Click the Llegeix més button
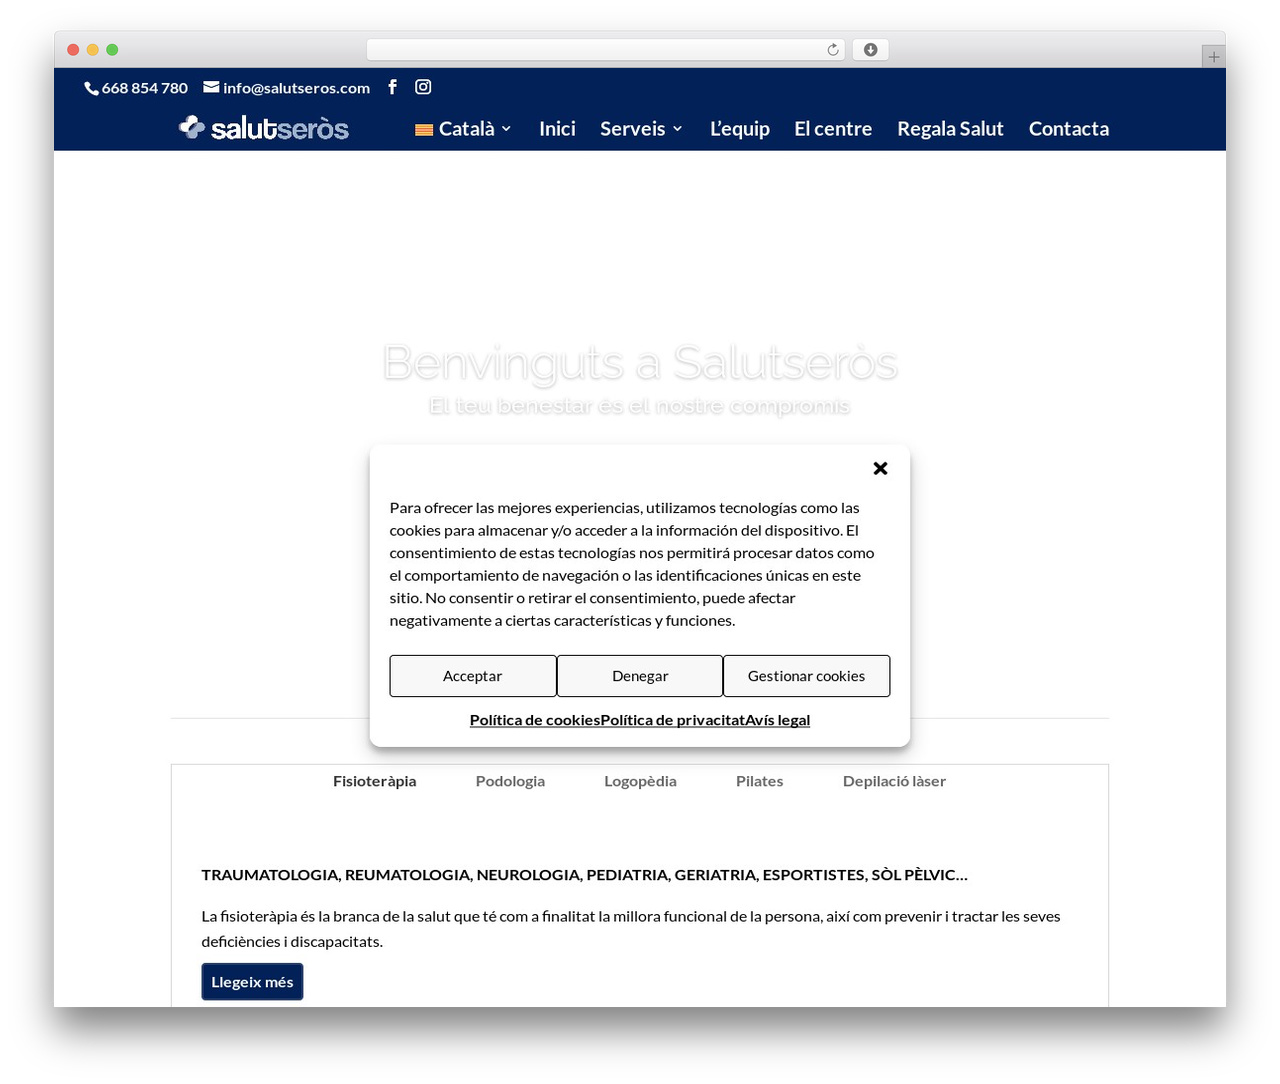 point(252,982)
